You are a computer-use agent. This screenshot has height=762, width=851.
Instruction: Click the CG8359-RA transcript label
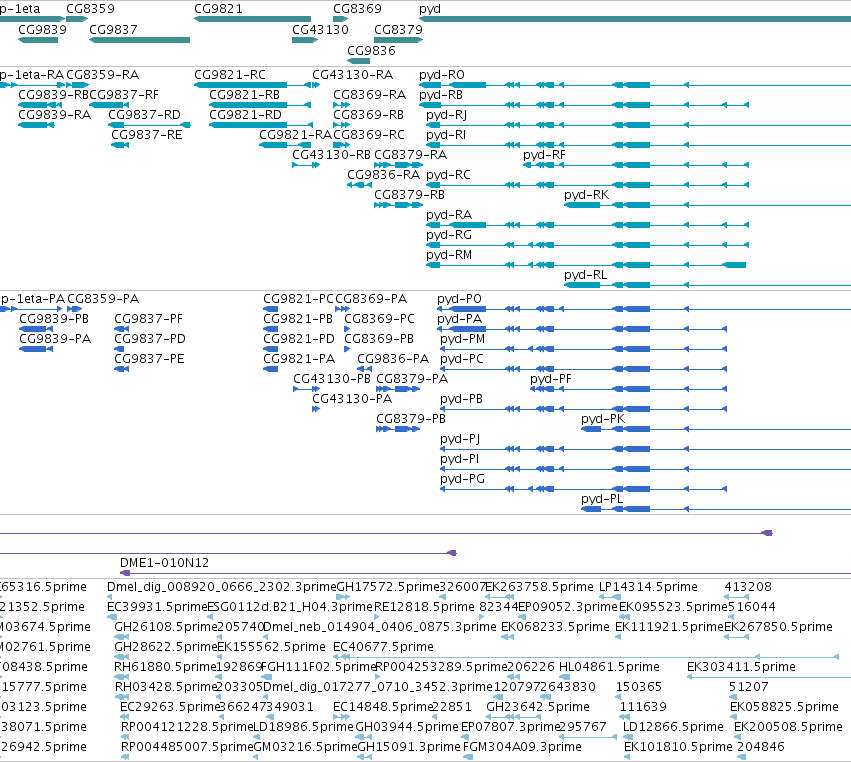[103, 74]
